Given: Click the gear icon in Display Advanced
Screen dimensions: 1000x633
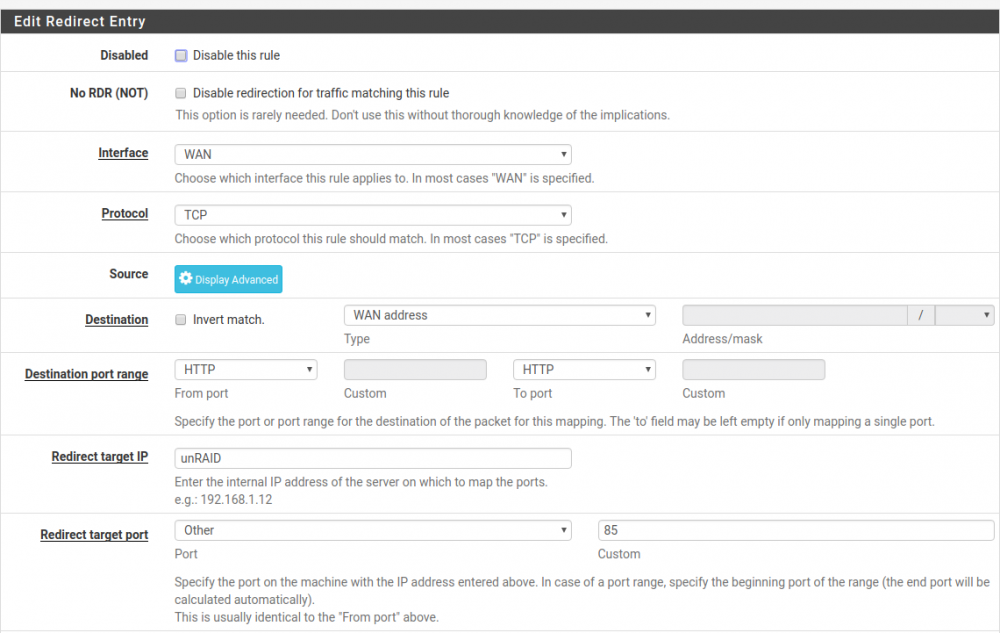Looking at the screenshot, I should click(186, 279).
